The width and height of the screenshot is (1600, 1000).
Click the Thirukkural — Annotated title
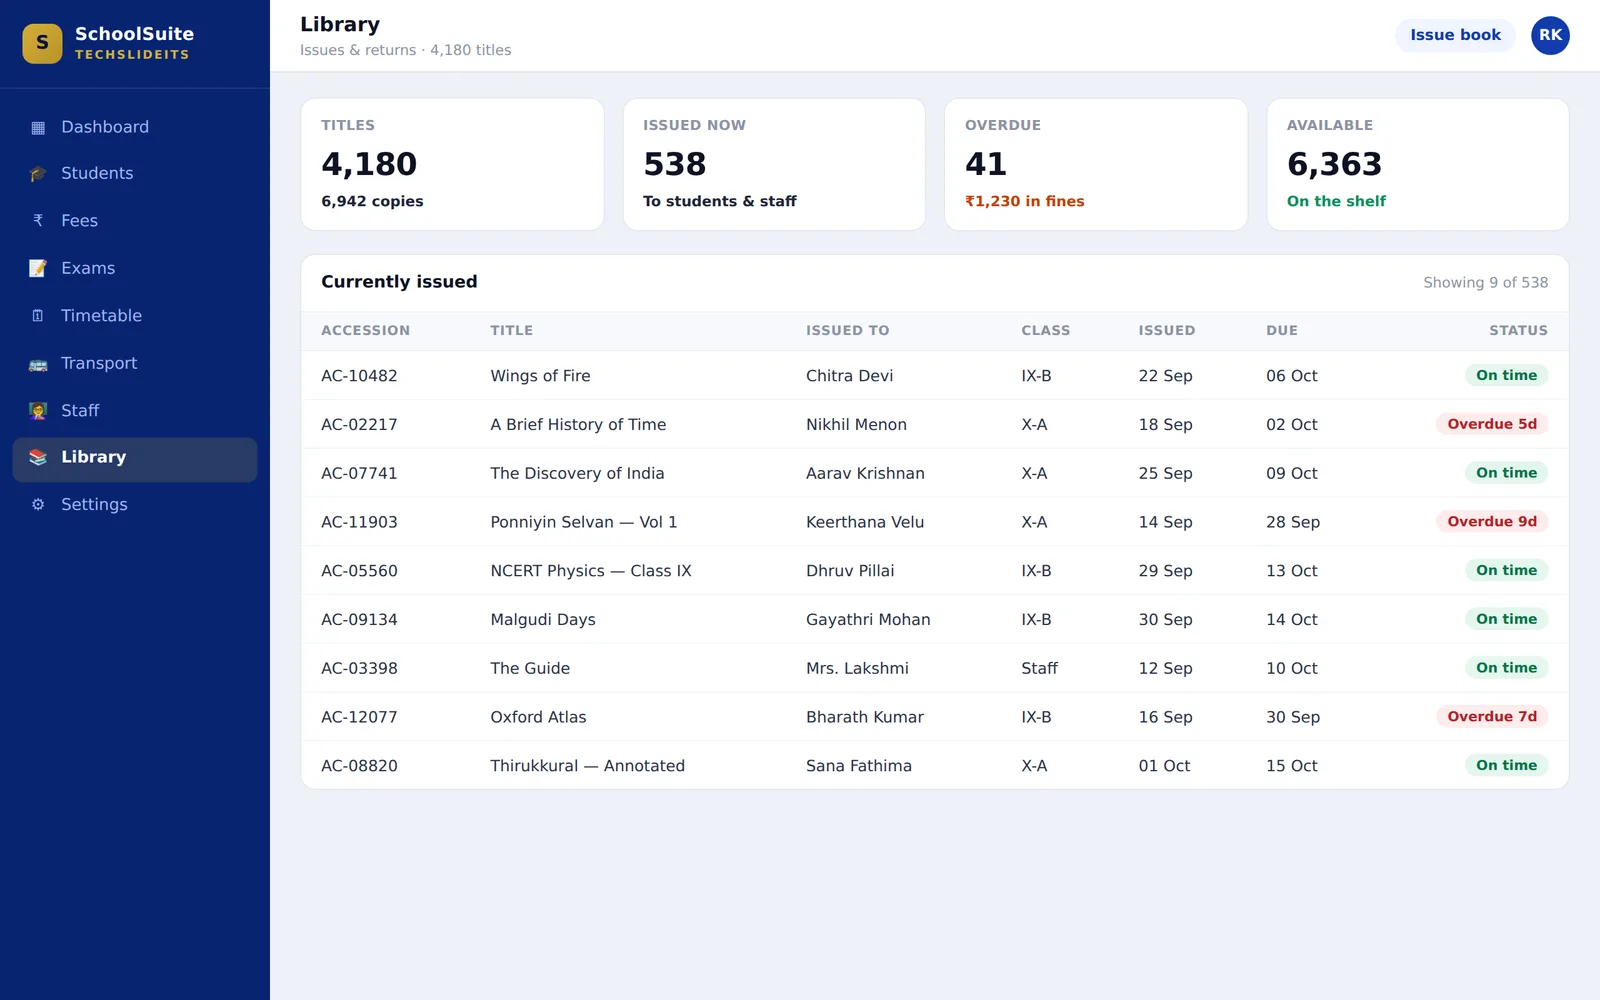[x=588, y=766]
